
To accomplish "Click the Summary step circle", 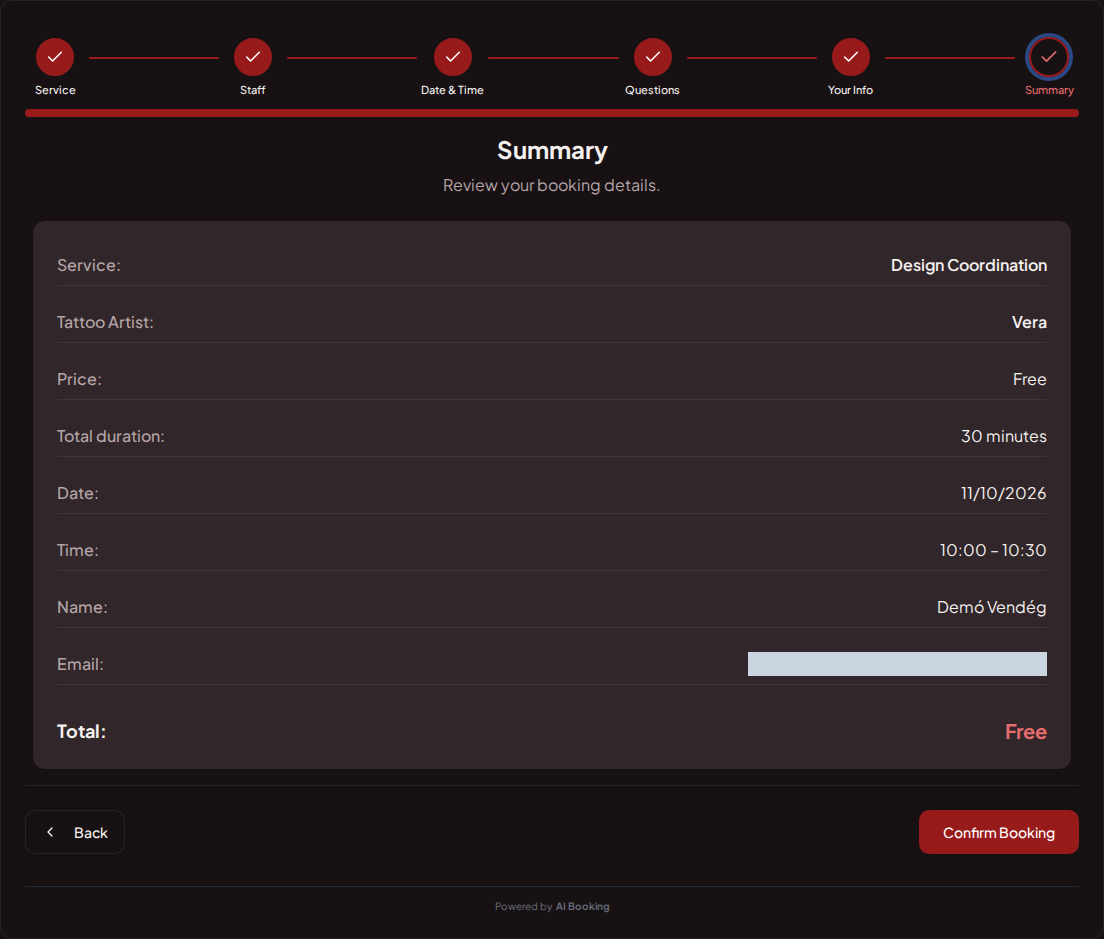I will 1049,57.
